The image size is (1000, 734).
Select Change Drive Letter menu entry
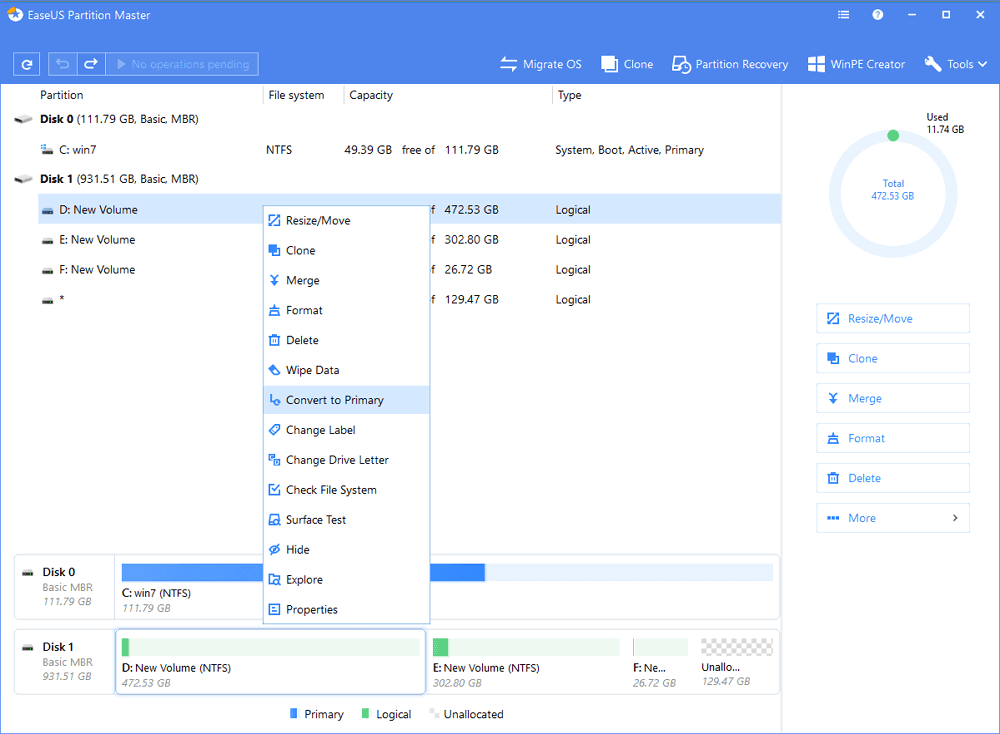point(346,460)
